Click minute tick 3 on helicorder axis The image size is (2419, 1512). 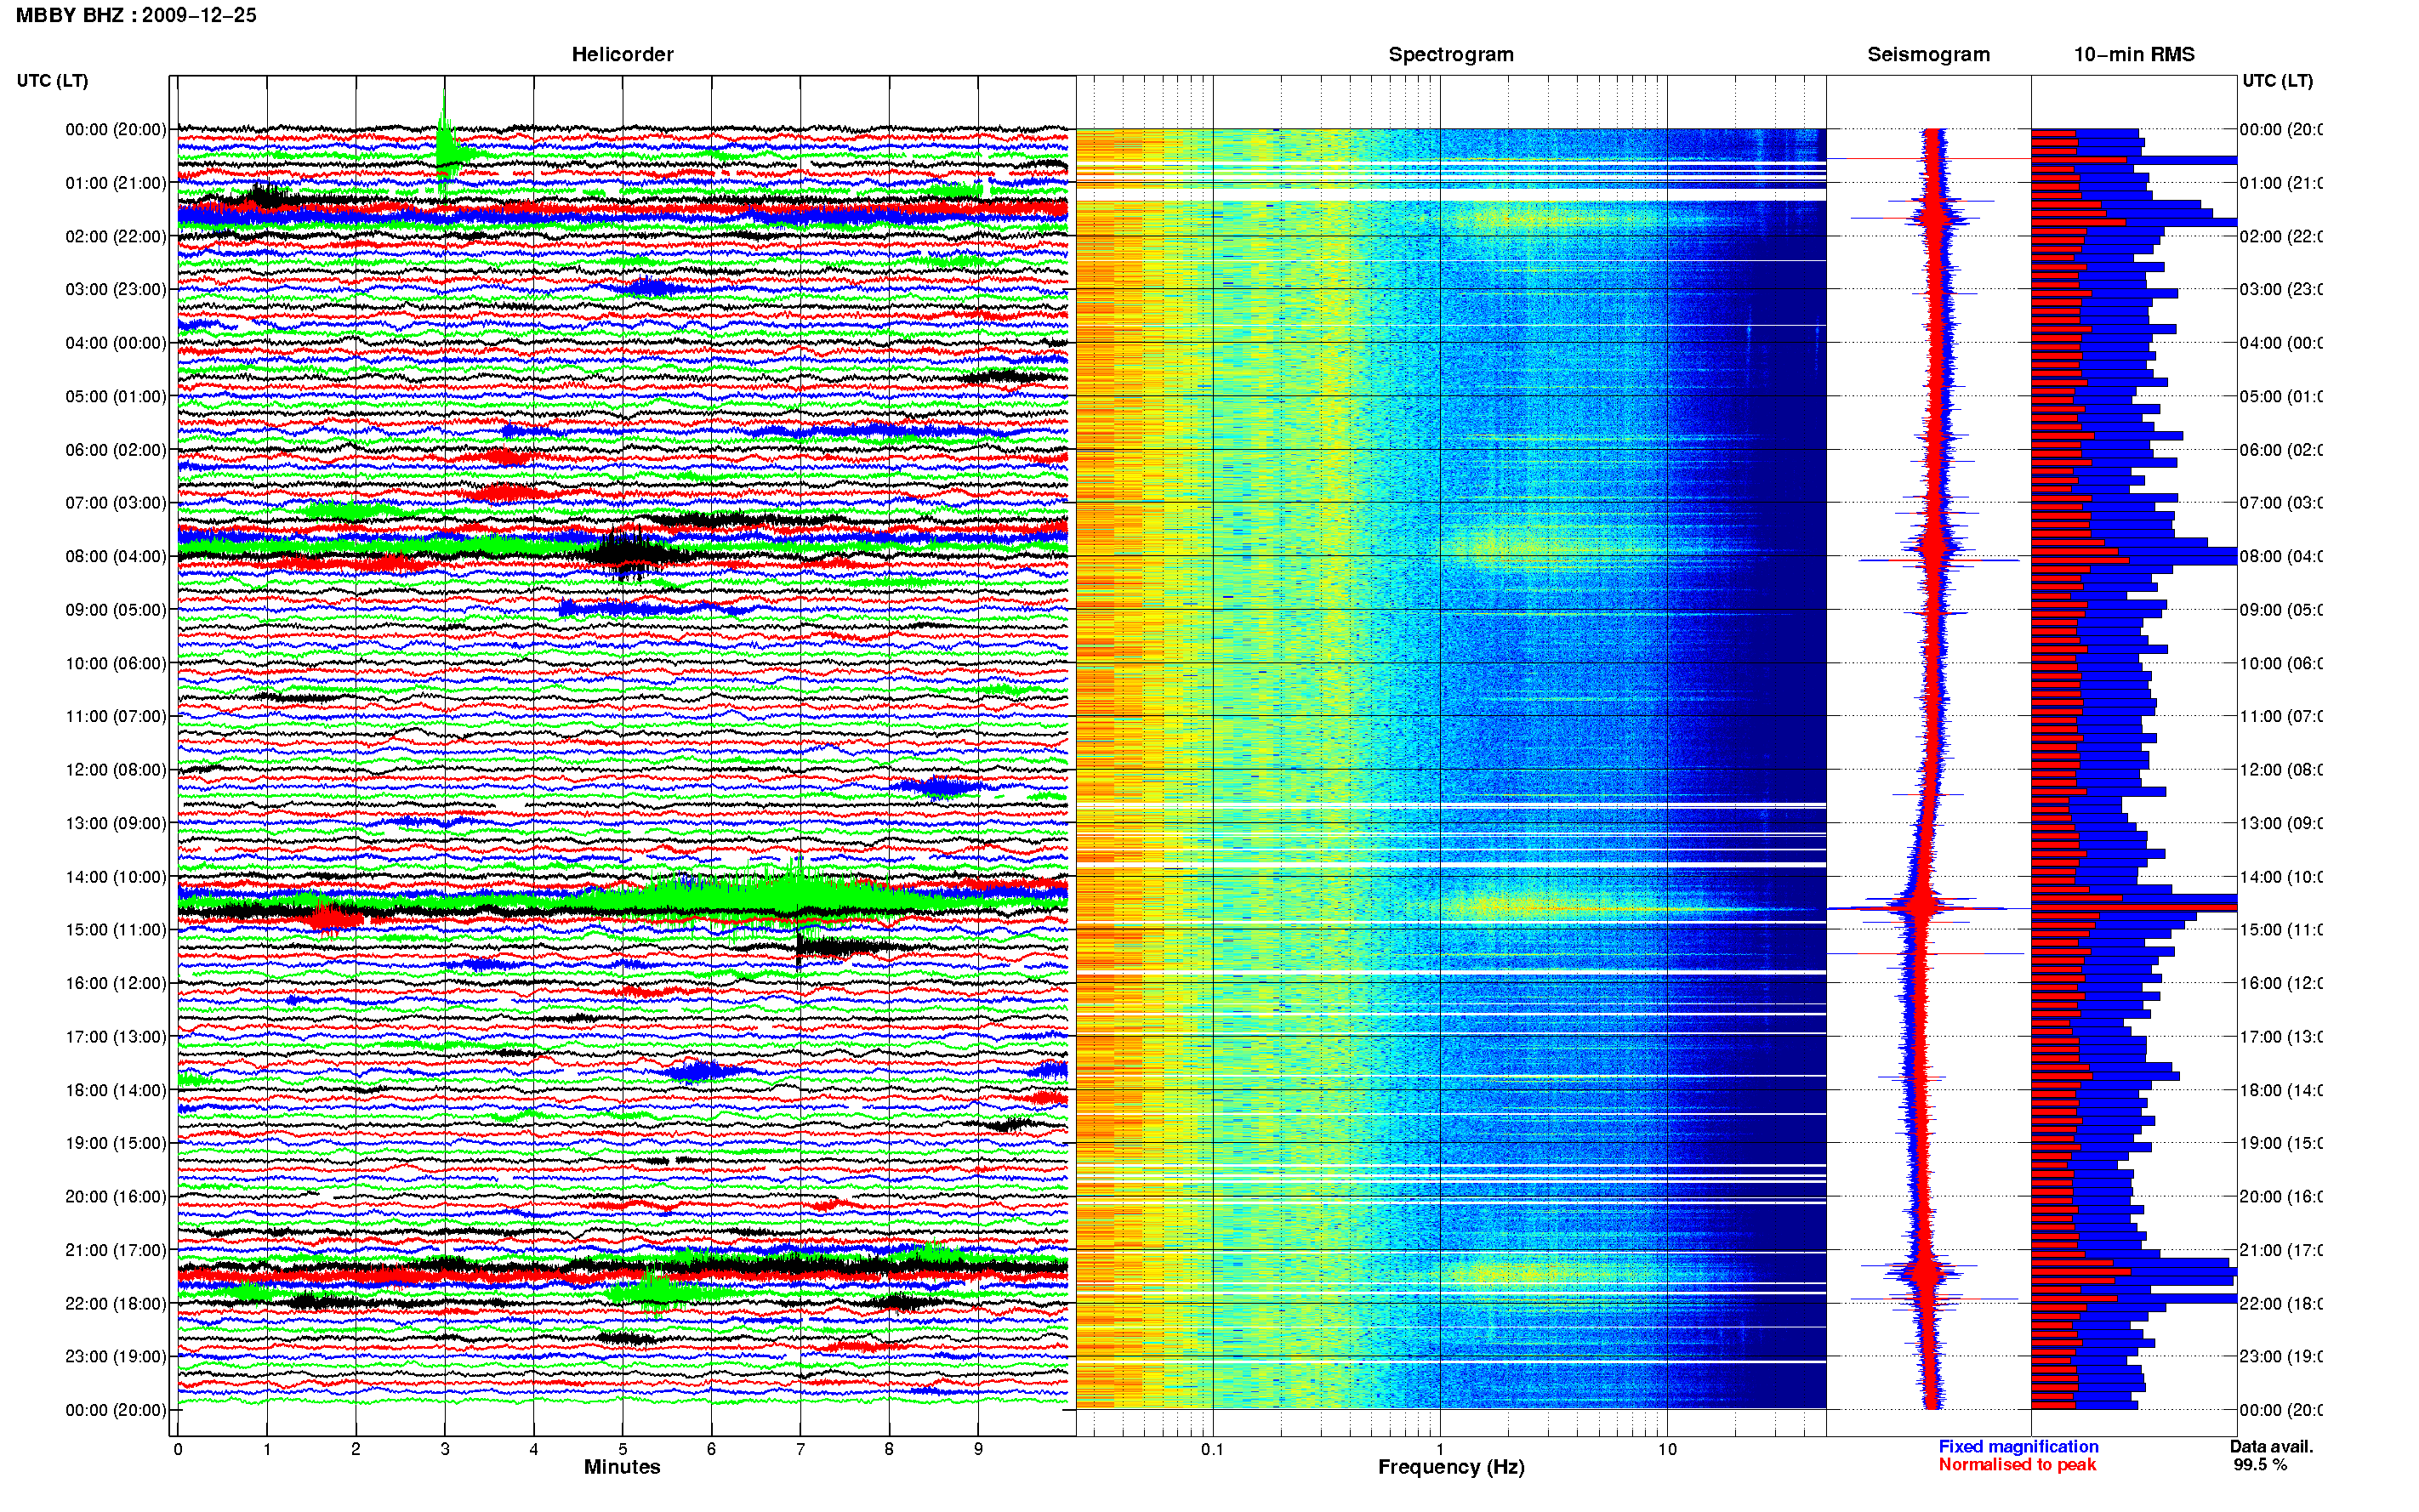click(x=445, y=1449)
